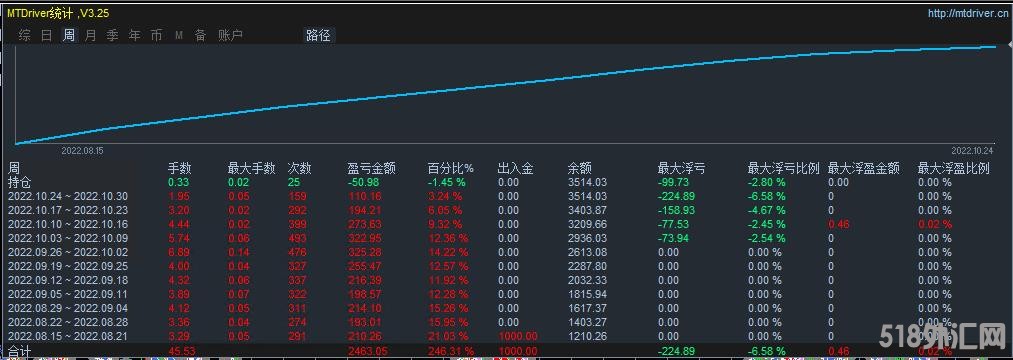Click the 手数 column header

click(x=180, y=169)
